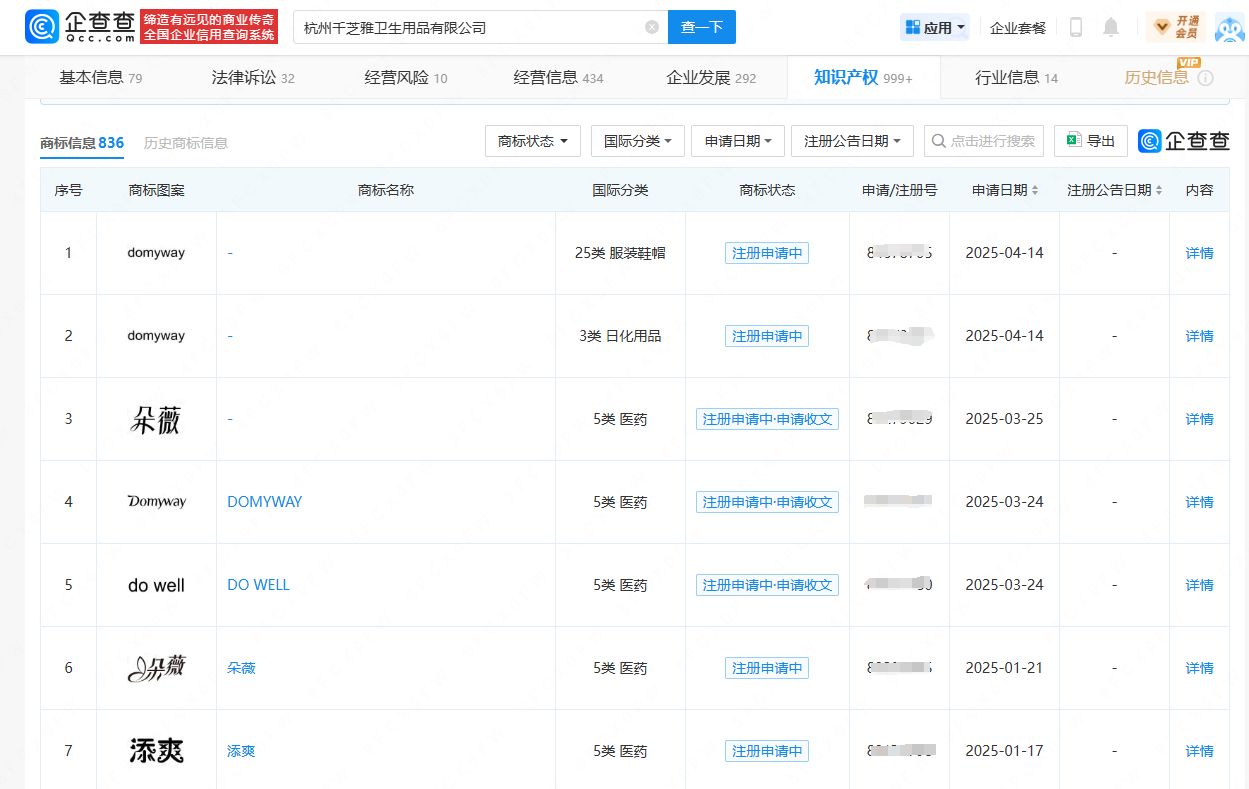Switch to the 企业发展 tab
Viewport: 1249px width, 789px height.
click(711, 78)
